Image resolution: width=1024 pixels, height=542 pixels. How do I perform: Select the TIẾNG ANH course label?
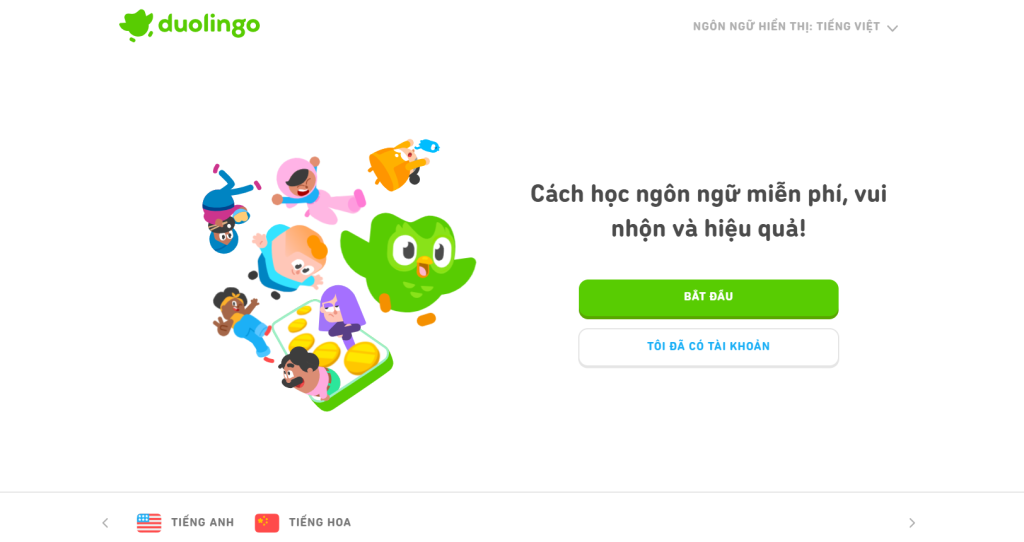[202, 522]
